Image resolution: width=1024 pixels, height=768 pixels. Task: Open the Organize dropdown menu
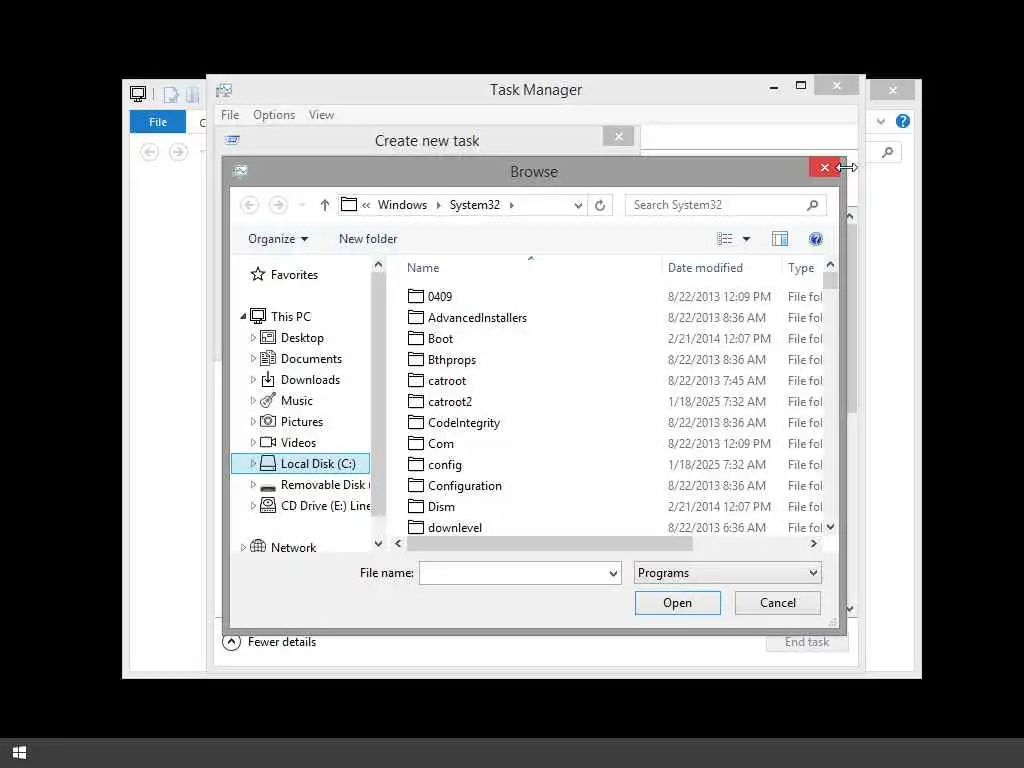[278, 239]
